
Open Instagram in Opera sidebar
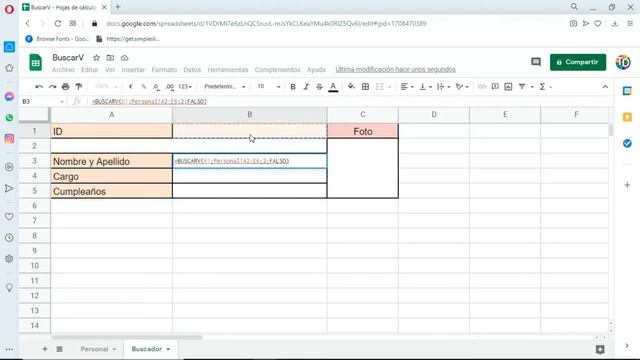pos(9,139)
